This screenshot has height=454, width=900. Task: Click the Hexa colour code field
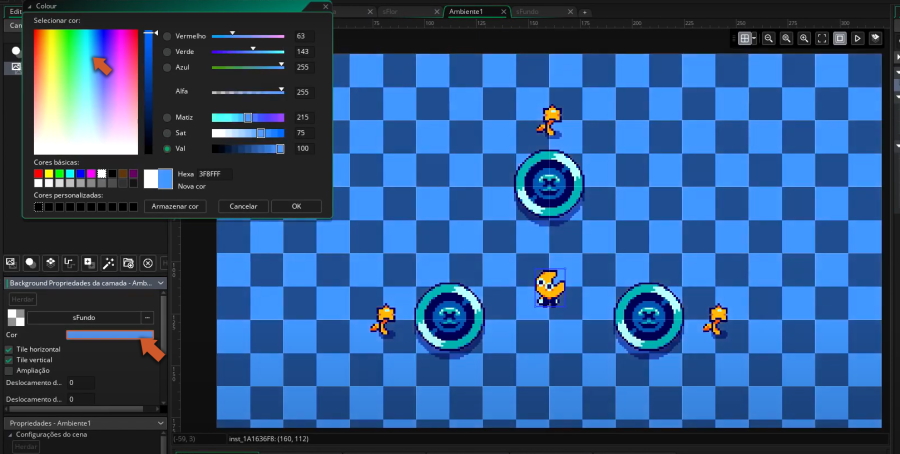point(215,174)
